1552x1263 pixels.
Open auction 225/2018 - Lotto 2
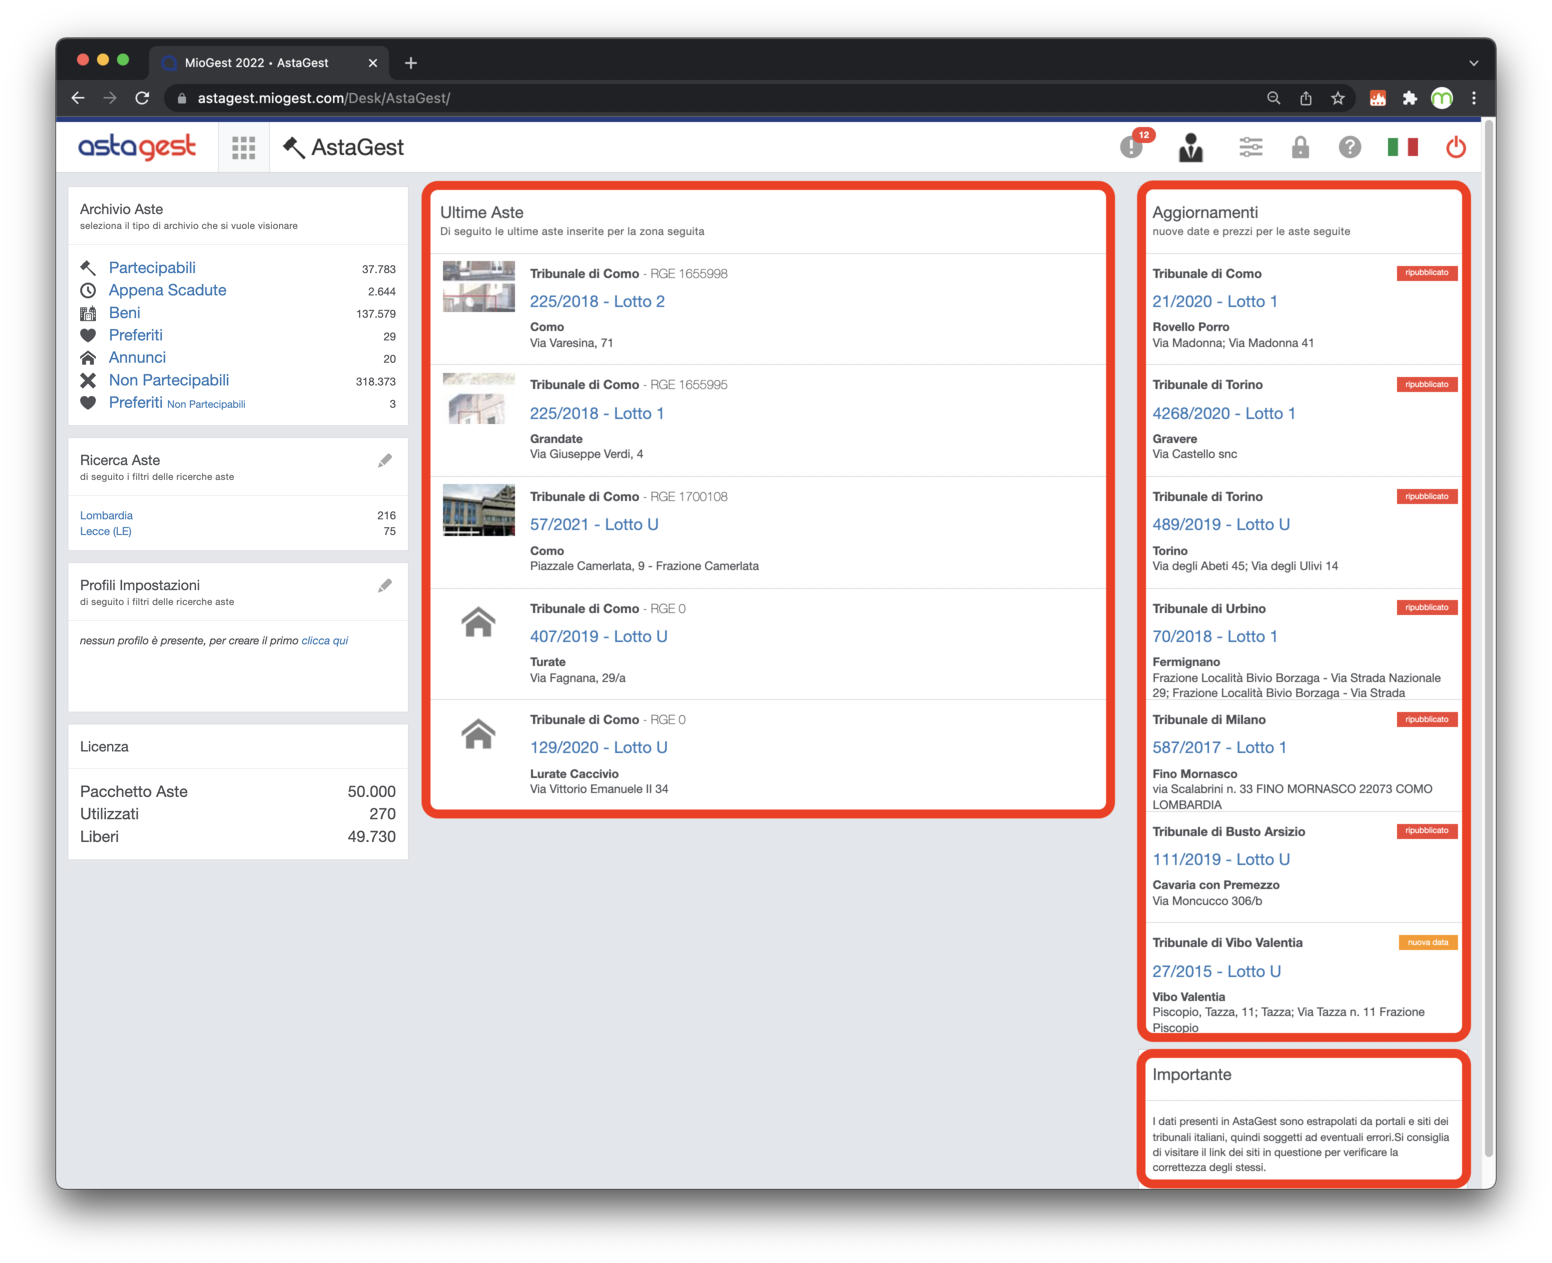coord(597,302)
